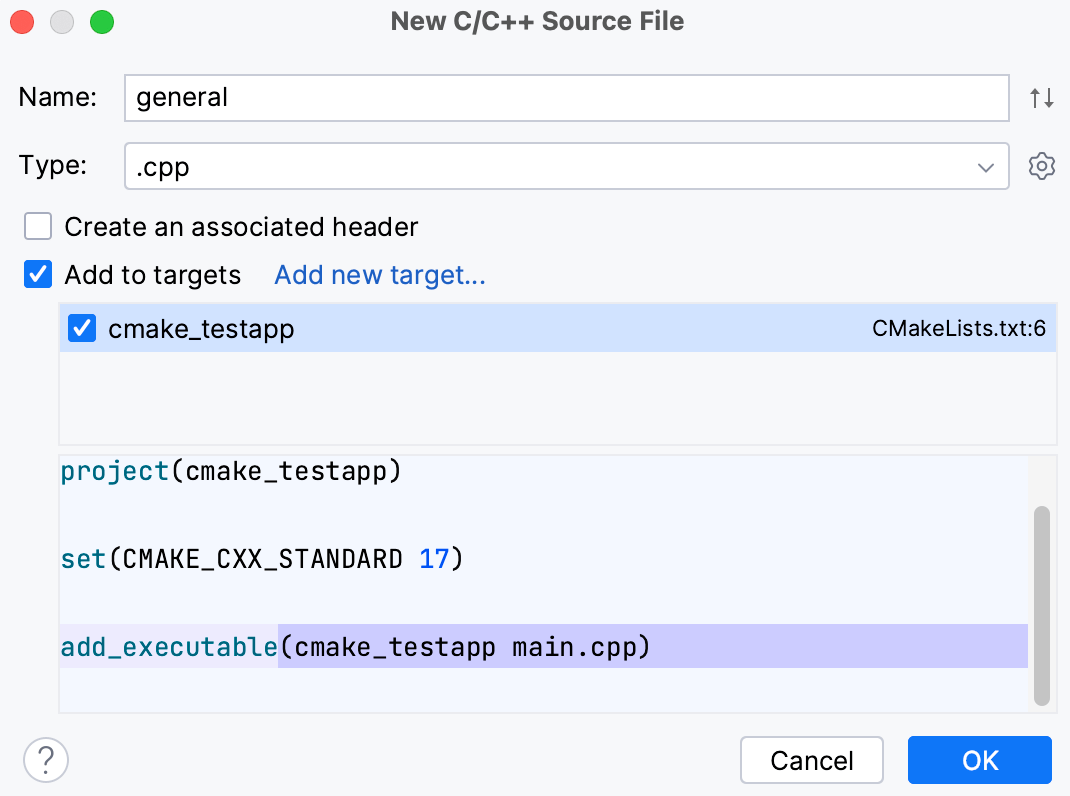Screen dimensions: 1070x796
Task: Disable the Add to targets checkbox
Action: (37, 274)
